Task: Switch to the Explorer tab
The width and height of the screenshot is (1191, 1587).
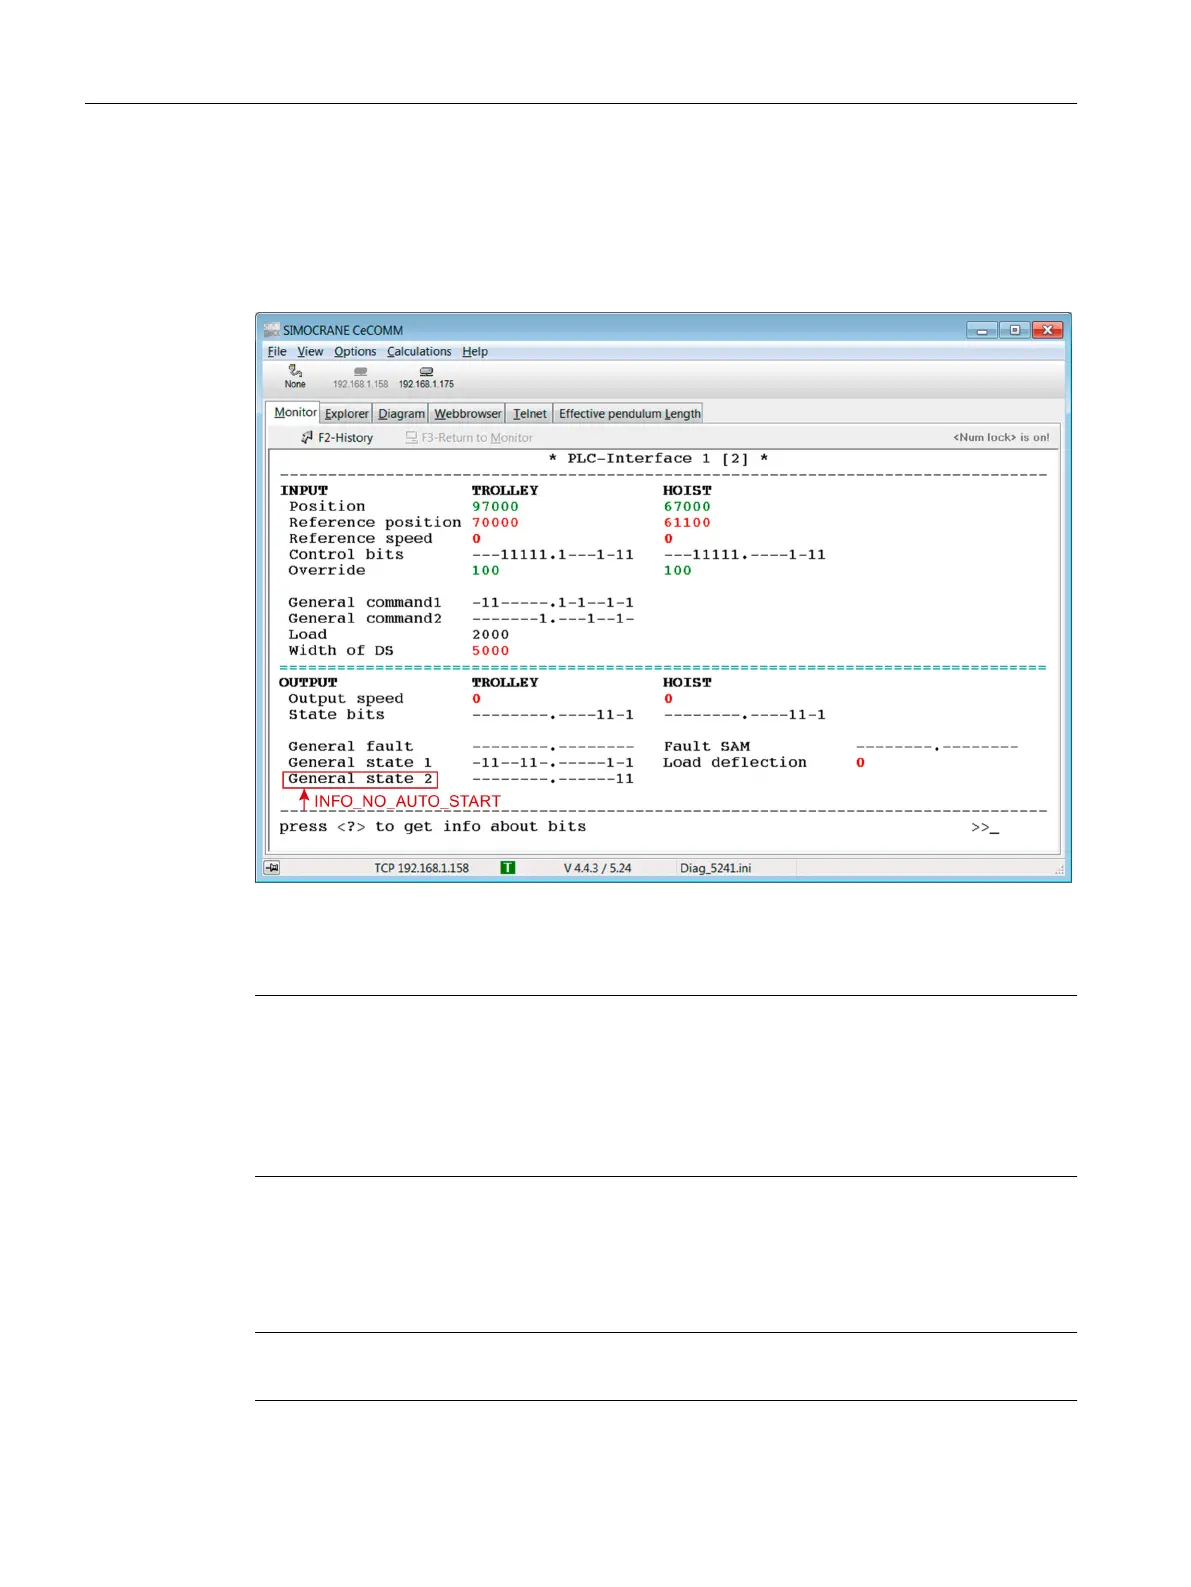Action: click(x=347, y=414)
